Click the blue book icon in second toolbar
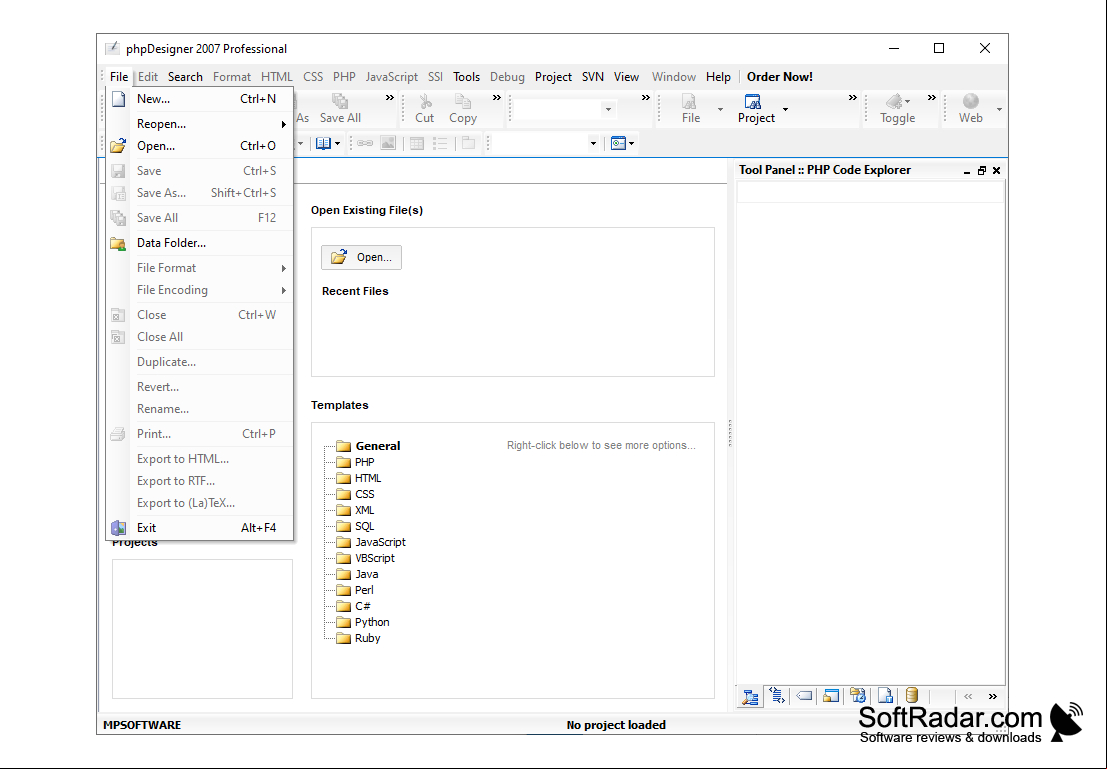This screenshot has width=1107, height=769. point(323,143)
